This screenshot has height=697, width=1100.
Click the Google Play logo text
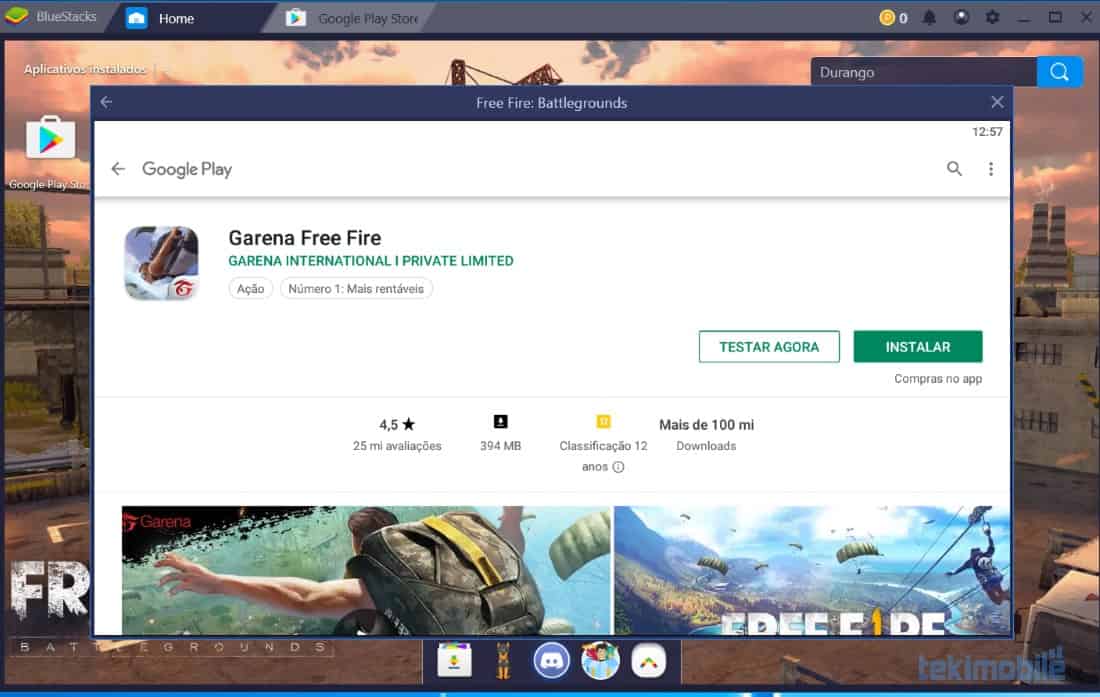187,169
